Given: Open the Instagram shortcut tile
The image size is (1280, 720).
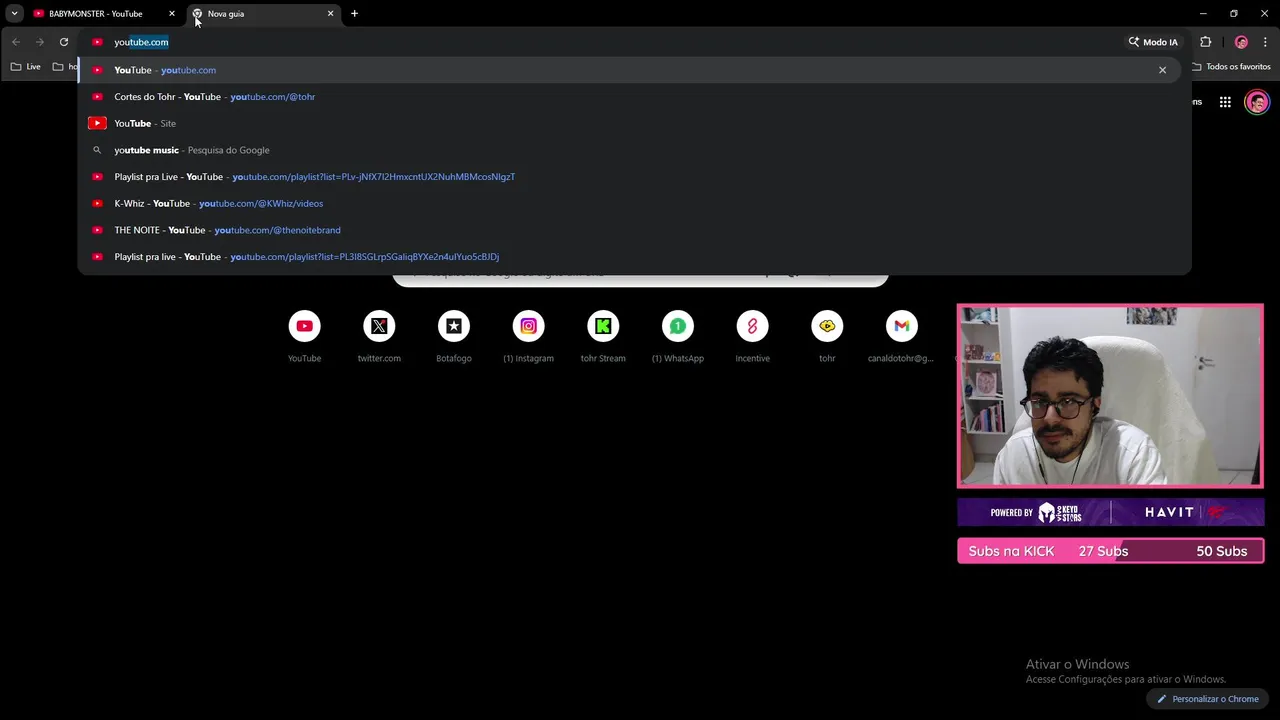Looking at the screenshot, I should click(528, 336).
